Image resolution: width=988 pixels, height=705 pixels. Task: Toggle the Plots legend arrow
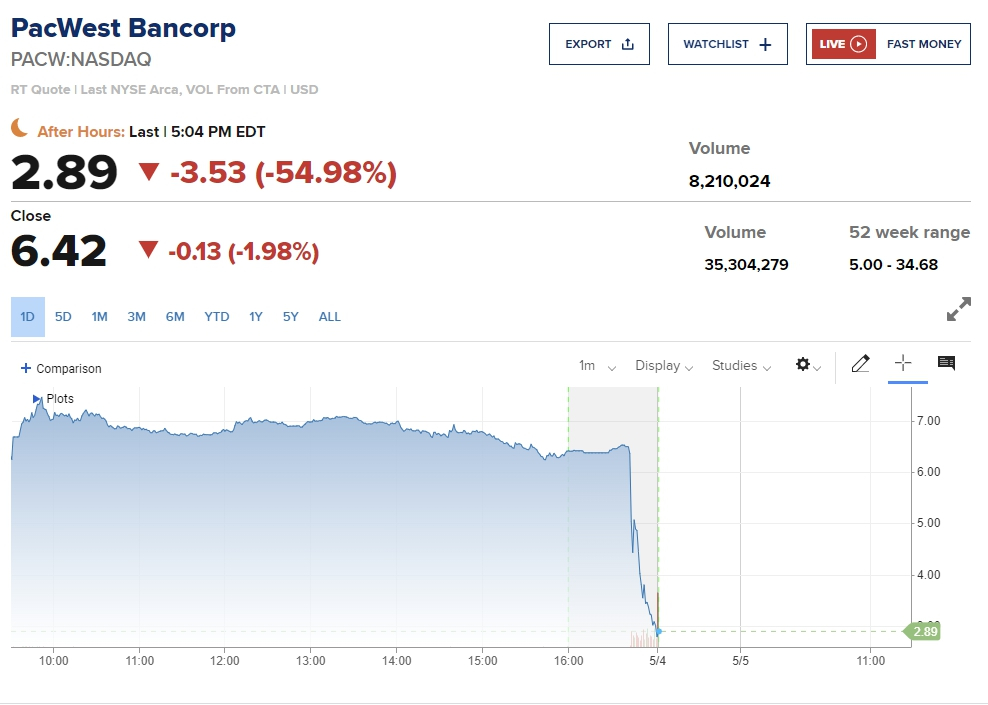(37, 399)
